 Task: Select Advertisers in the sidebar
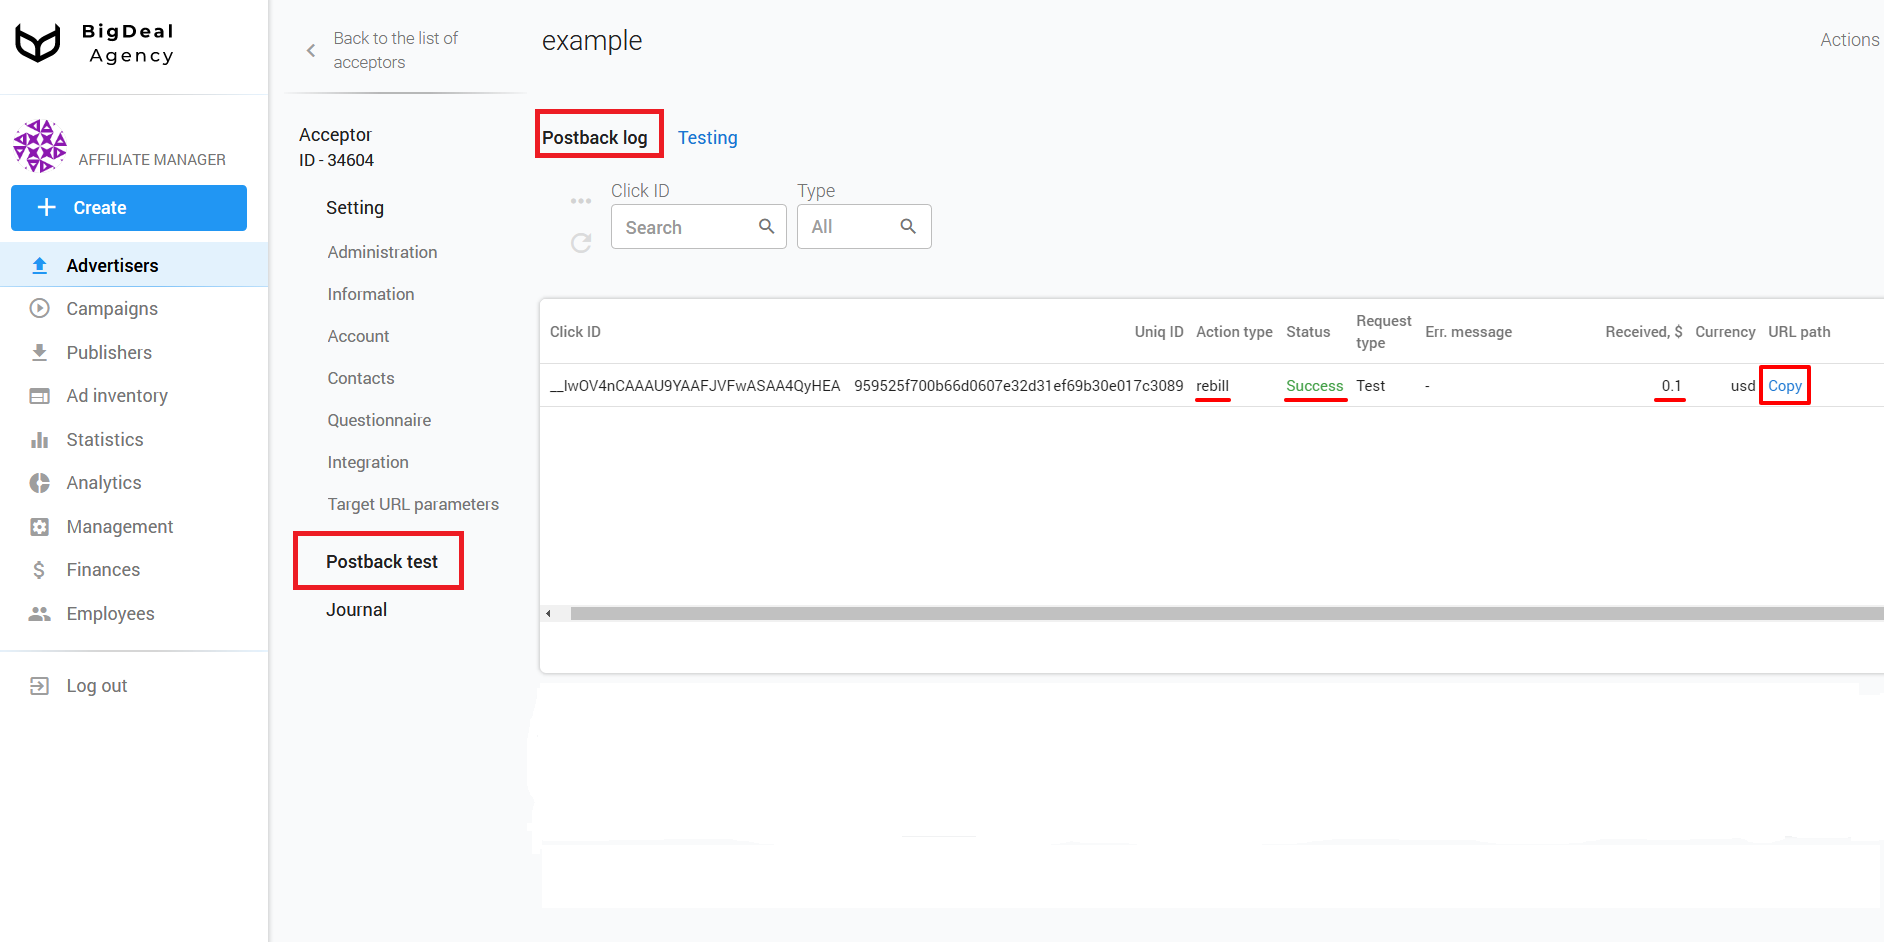click(x=112, y=264)
